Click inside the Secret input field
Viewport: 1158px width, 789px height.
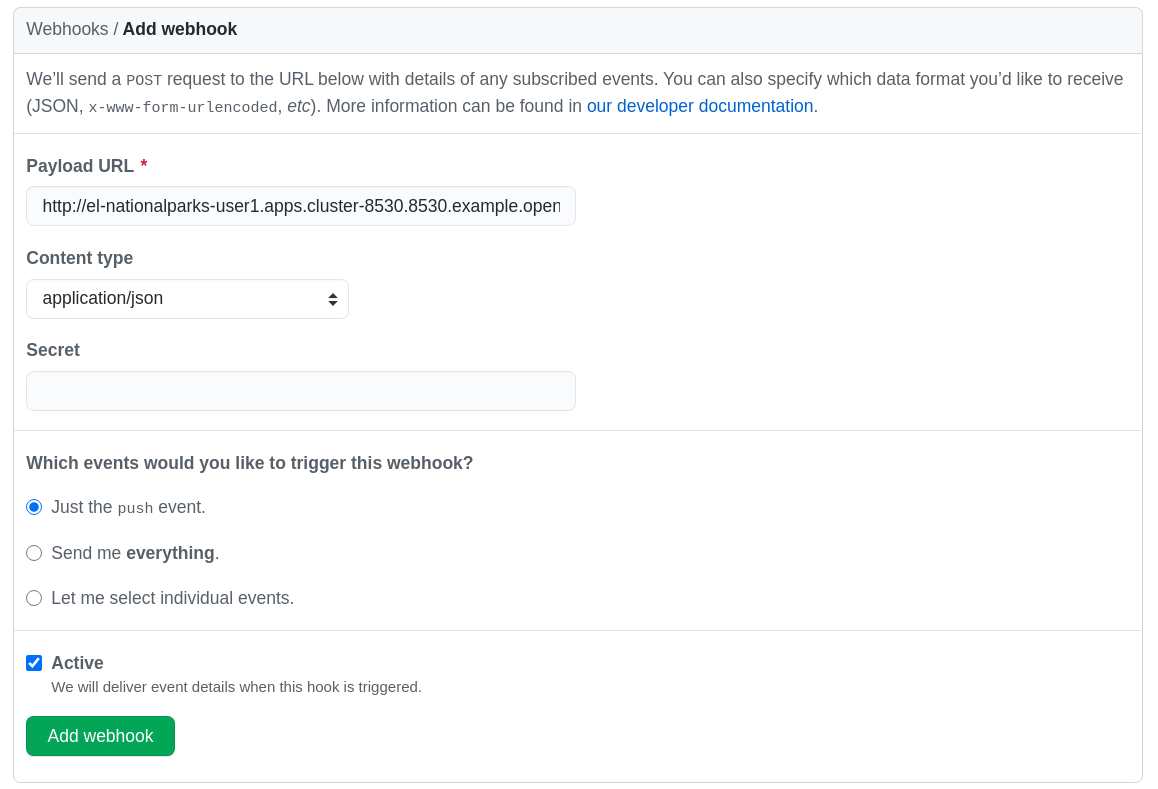tap(300, 391)
